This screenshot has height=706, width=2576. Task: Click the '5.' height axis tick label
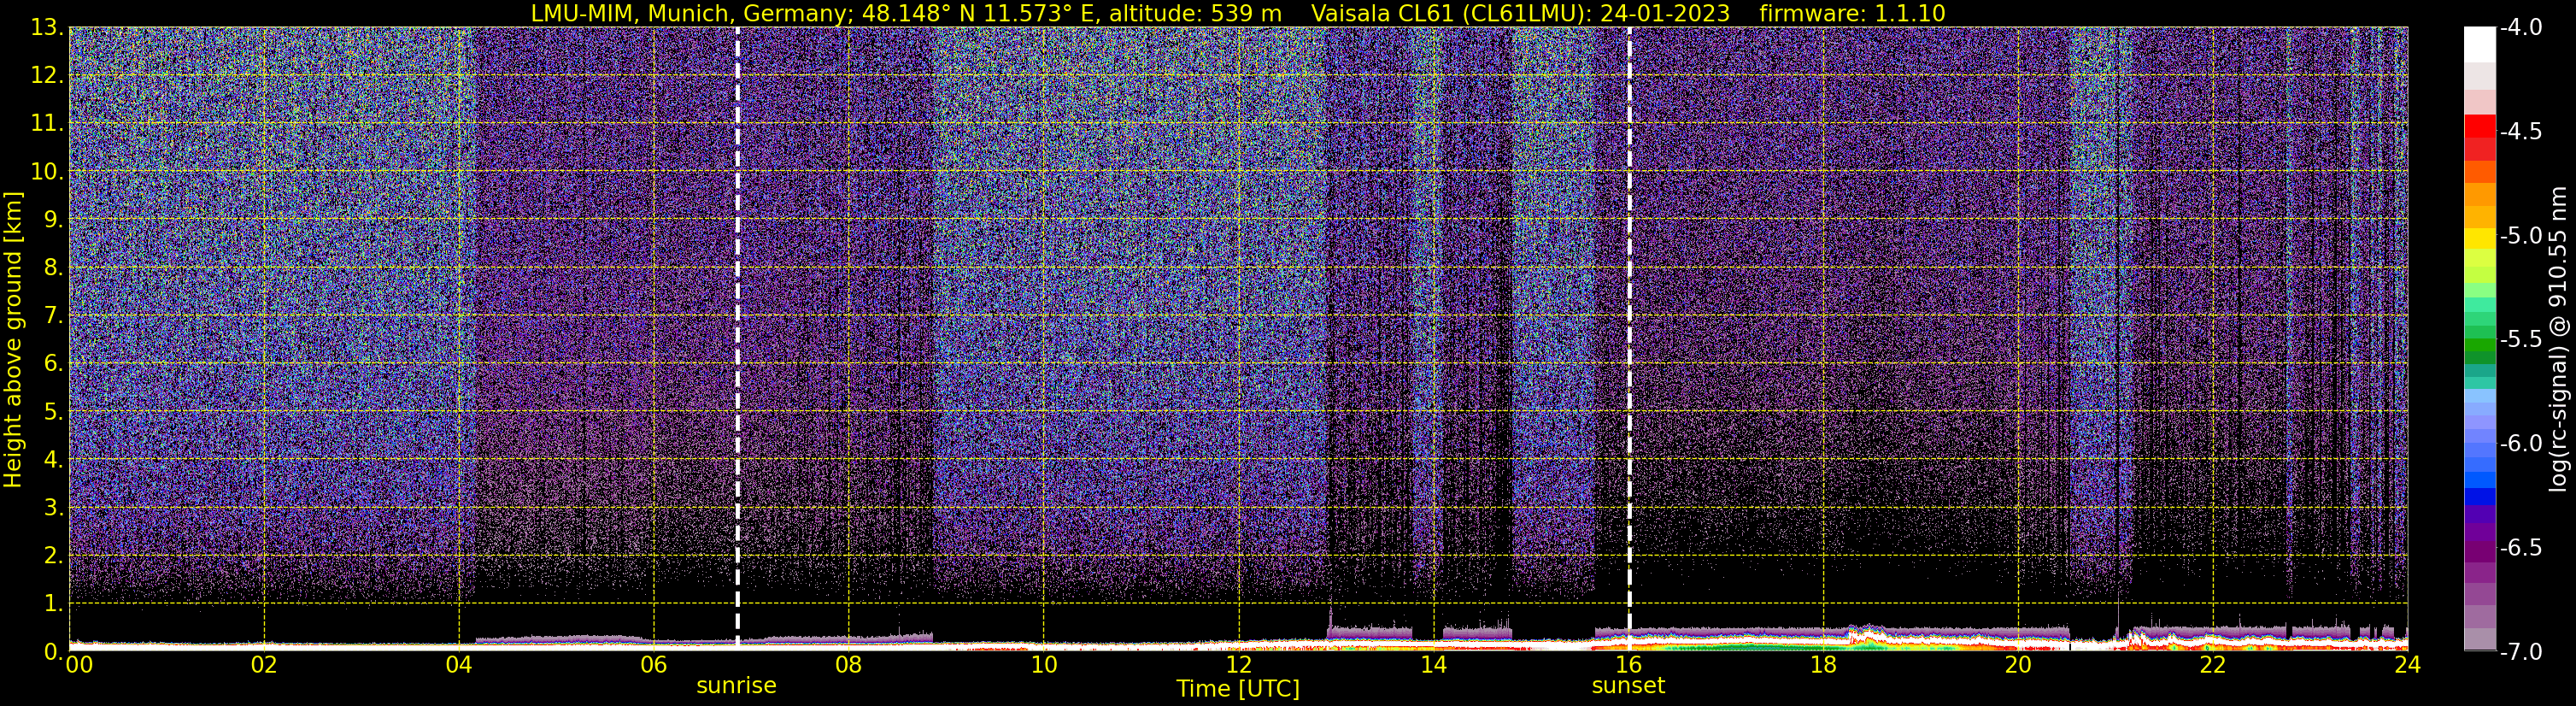(54, 412)
